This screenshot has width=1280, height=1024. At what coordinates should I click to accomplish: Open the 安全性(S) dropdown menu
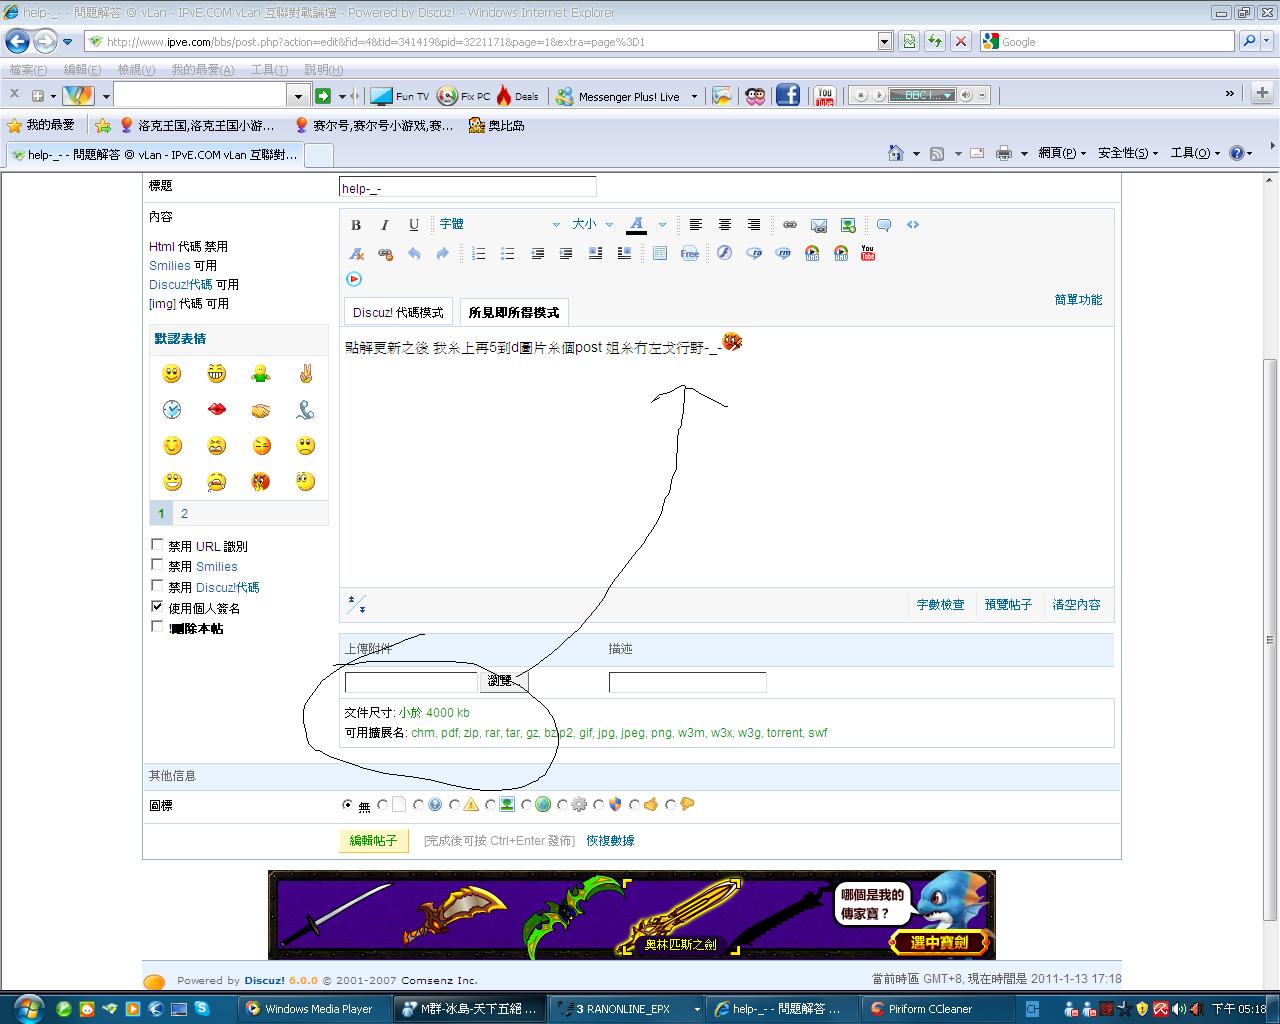tap(1128, 153)
